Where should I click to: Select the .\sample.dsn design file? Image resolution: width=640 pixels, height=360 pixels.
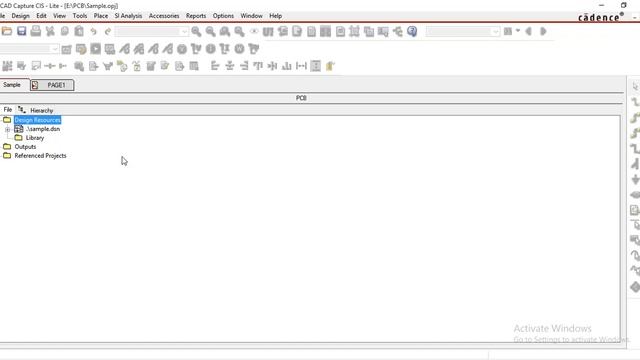[43, 129]
